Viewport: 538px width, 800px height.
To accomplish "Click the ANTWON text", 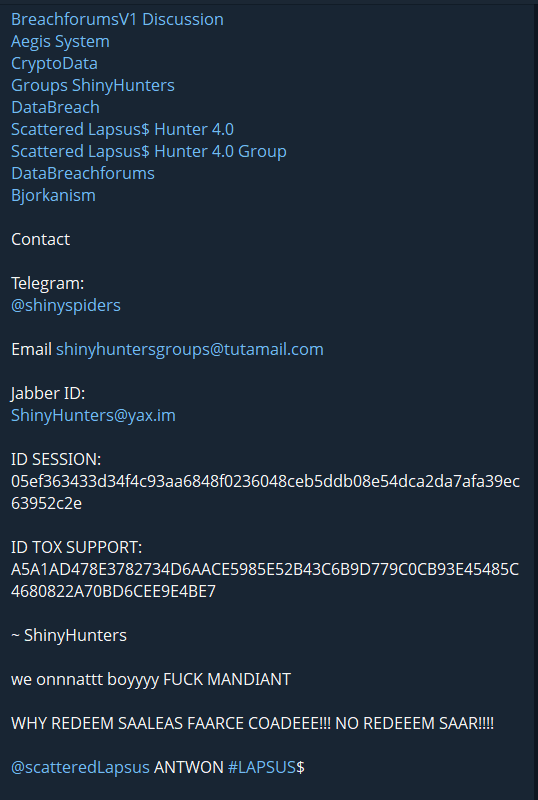I will tap(189, 767).
